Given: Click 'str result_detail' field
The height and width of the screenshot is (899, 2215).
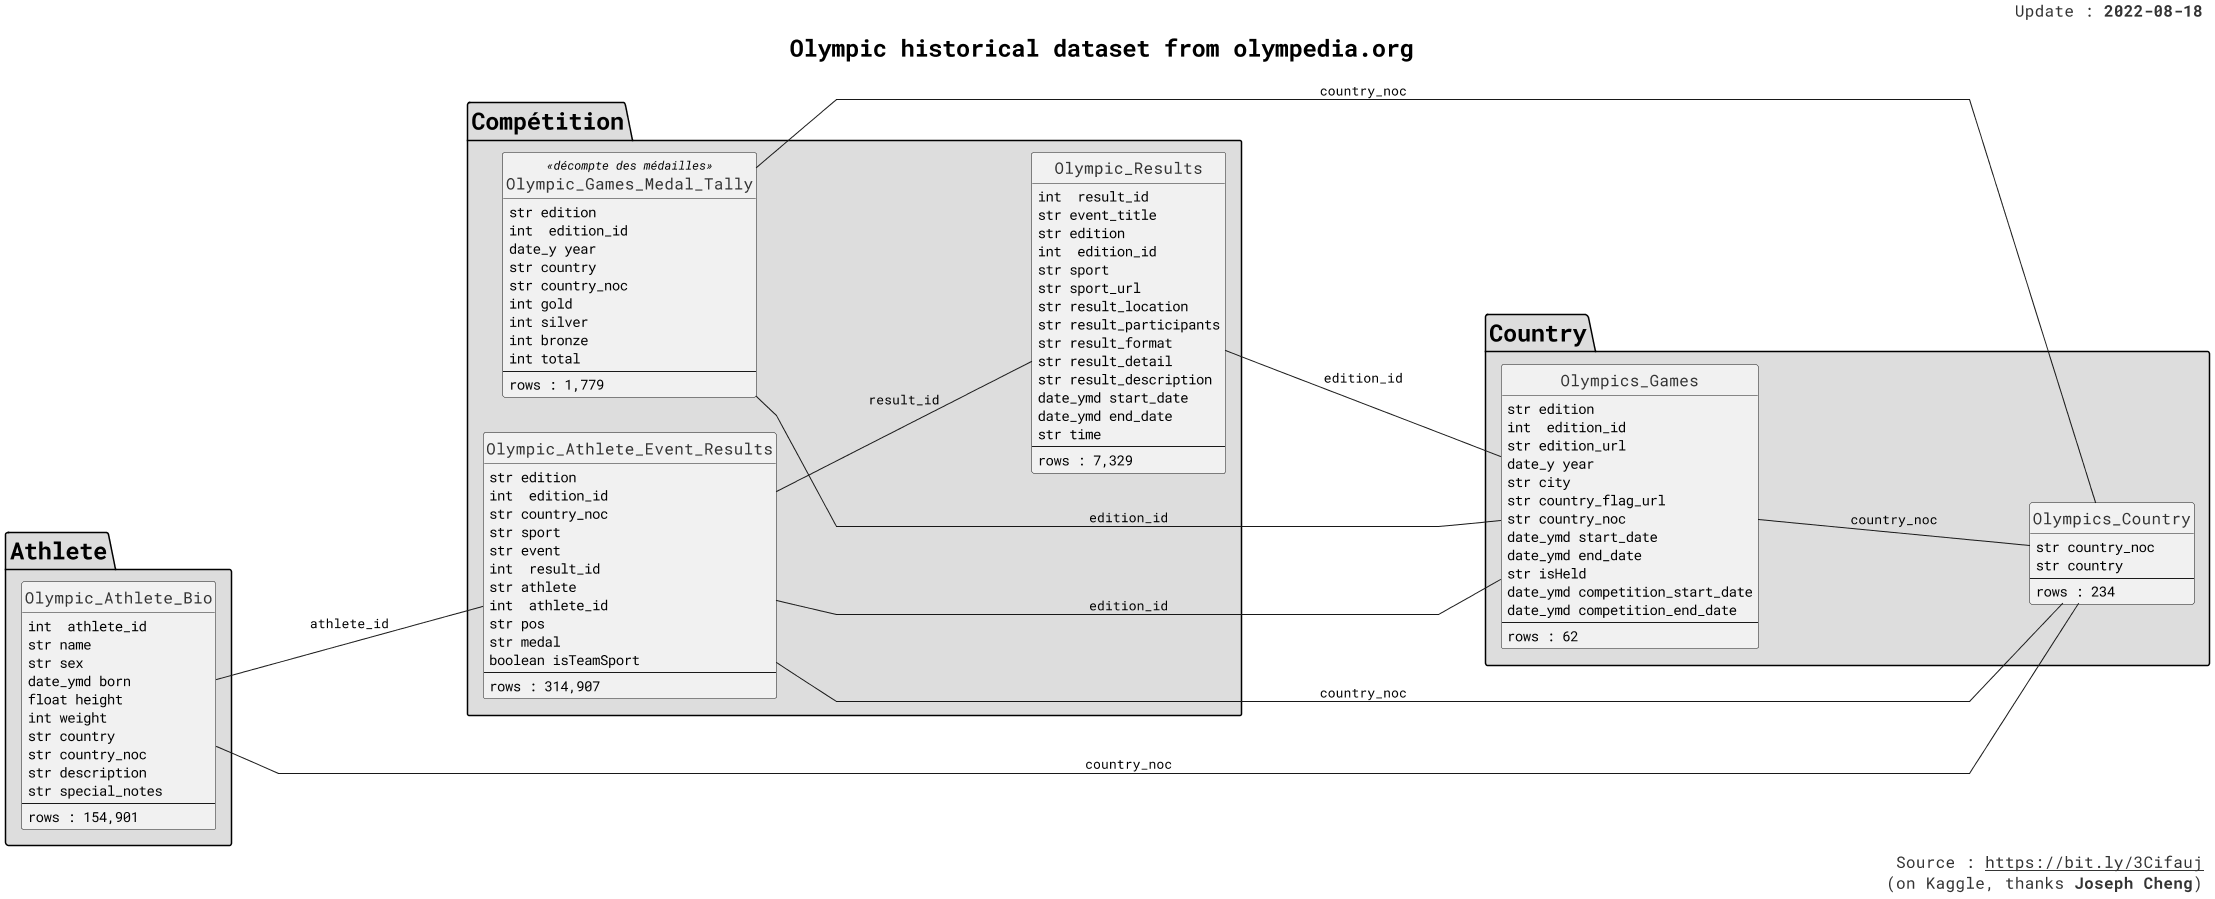Looking at the screenshot, I should pyautogui.click(x=1105, y=361).
